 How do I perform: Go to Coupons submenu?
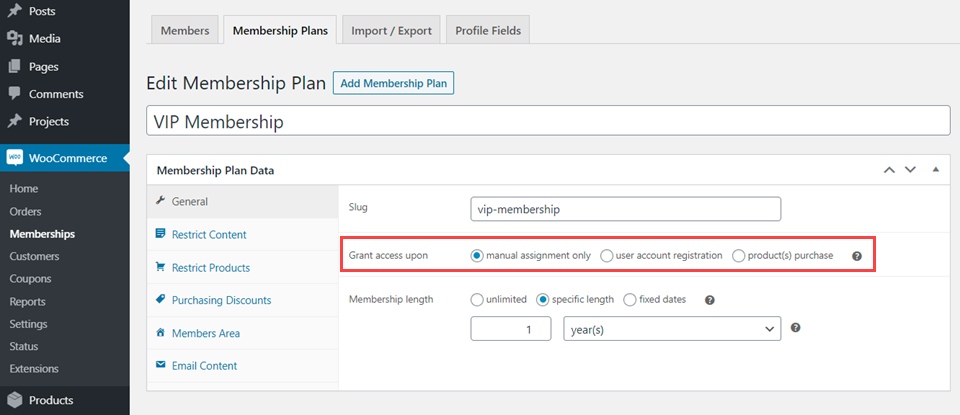[31, 279]
